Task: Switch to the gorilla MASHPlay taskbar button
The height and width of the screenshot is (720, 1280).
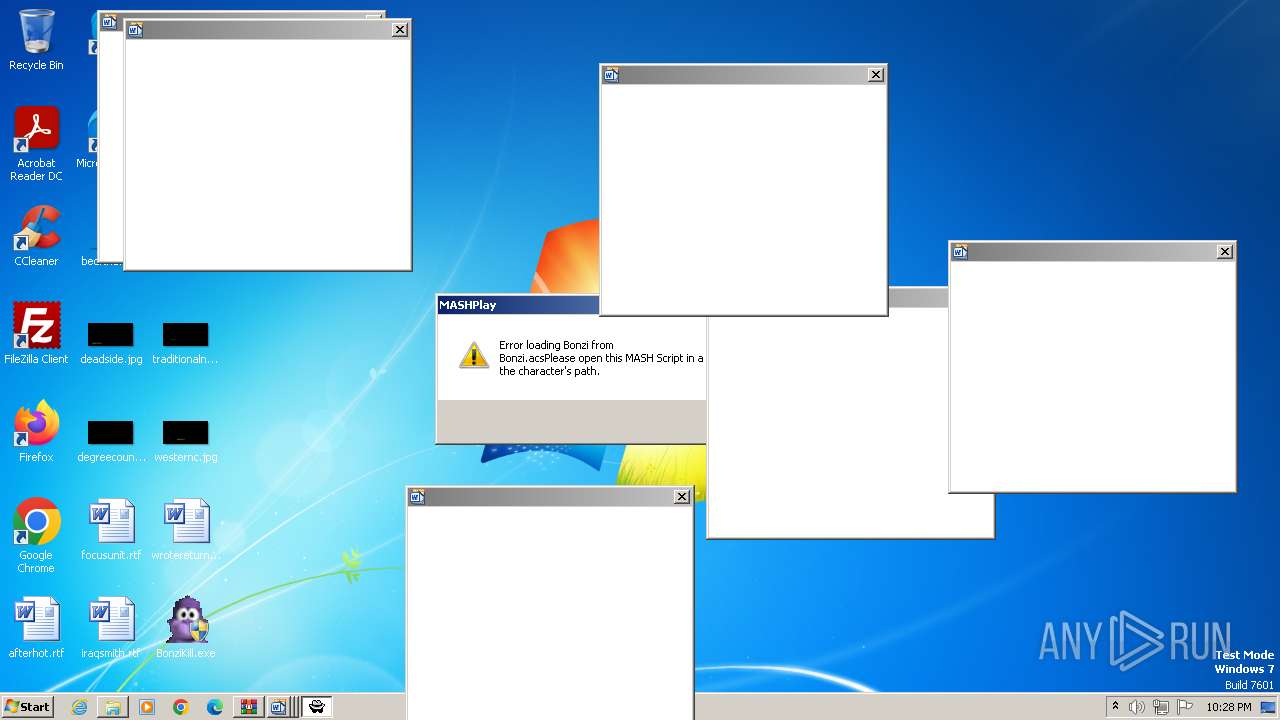Action: click(317, 707)
